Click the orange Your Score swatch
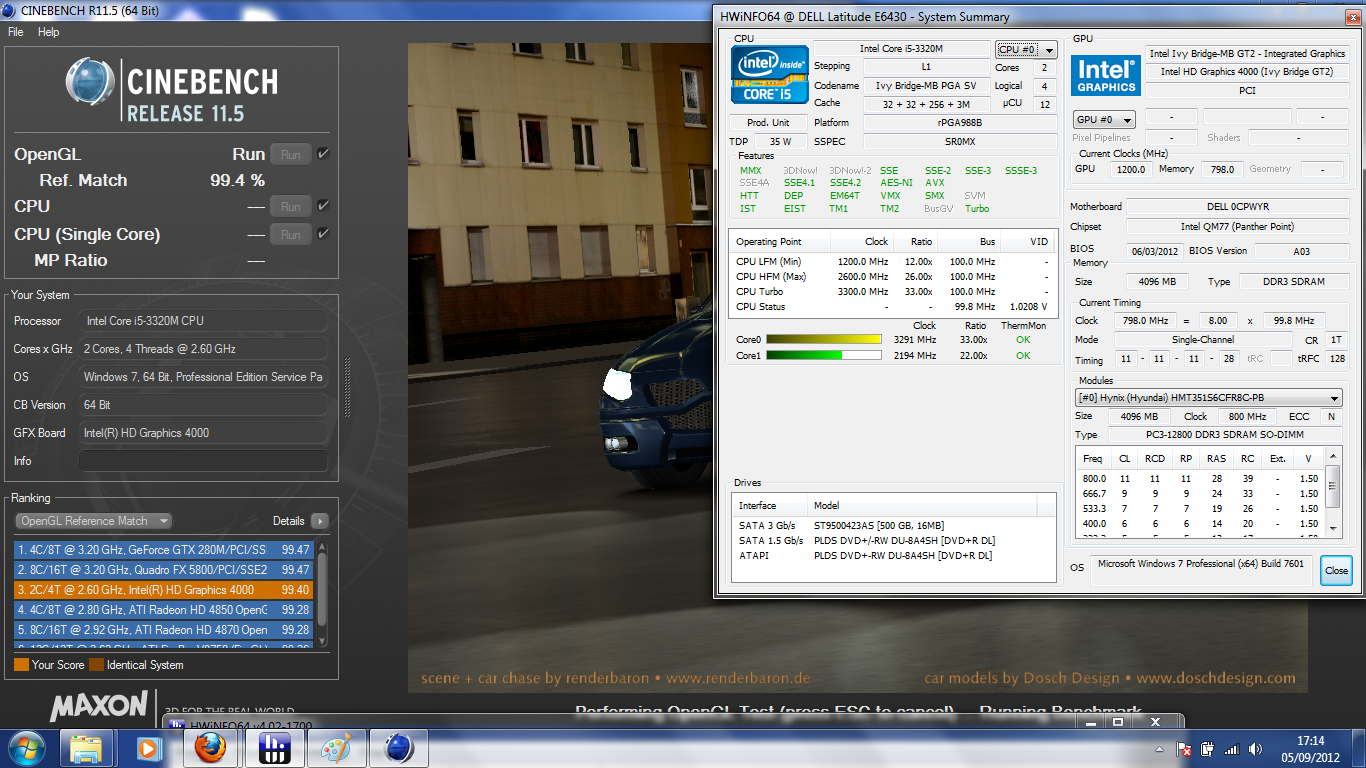 tap(22, 664)
